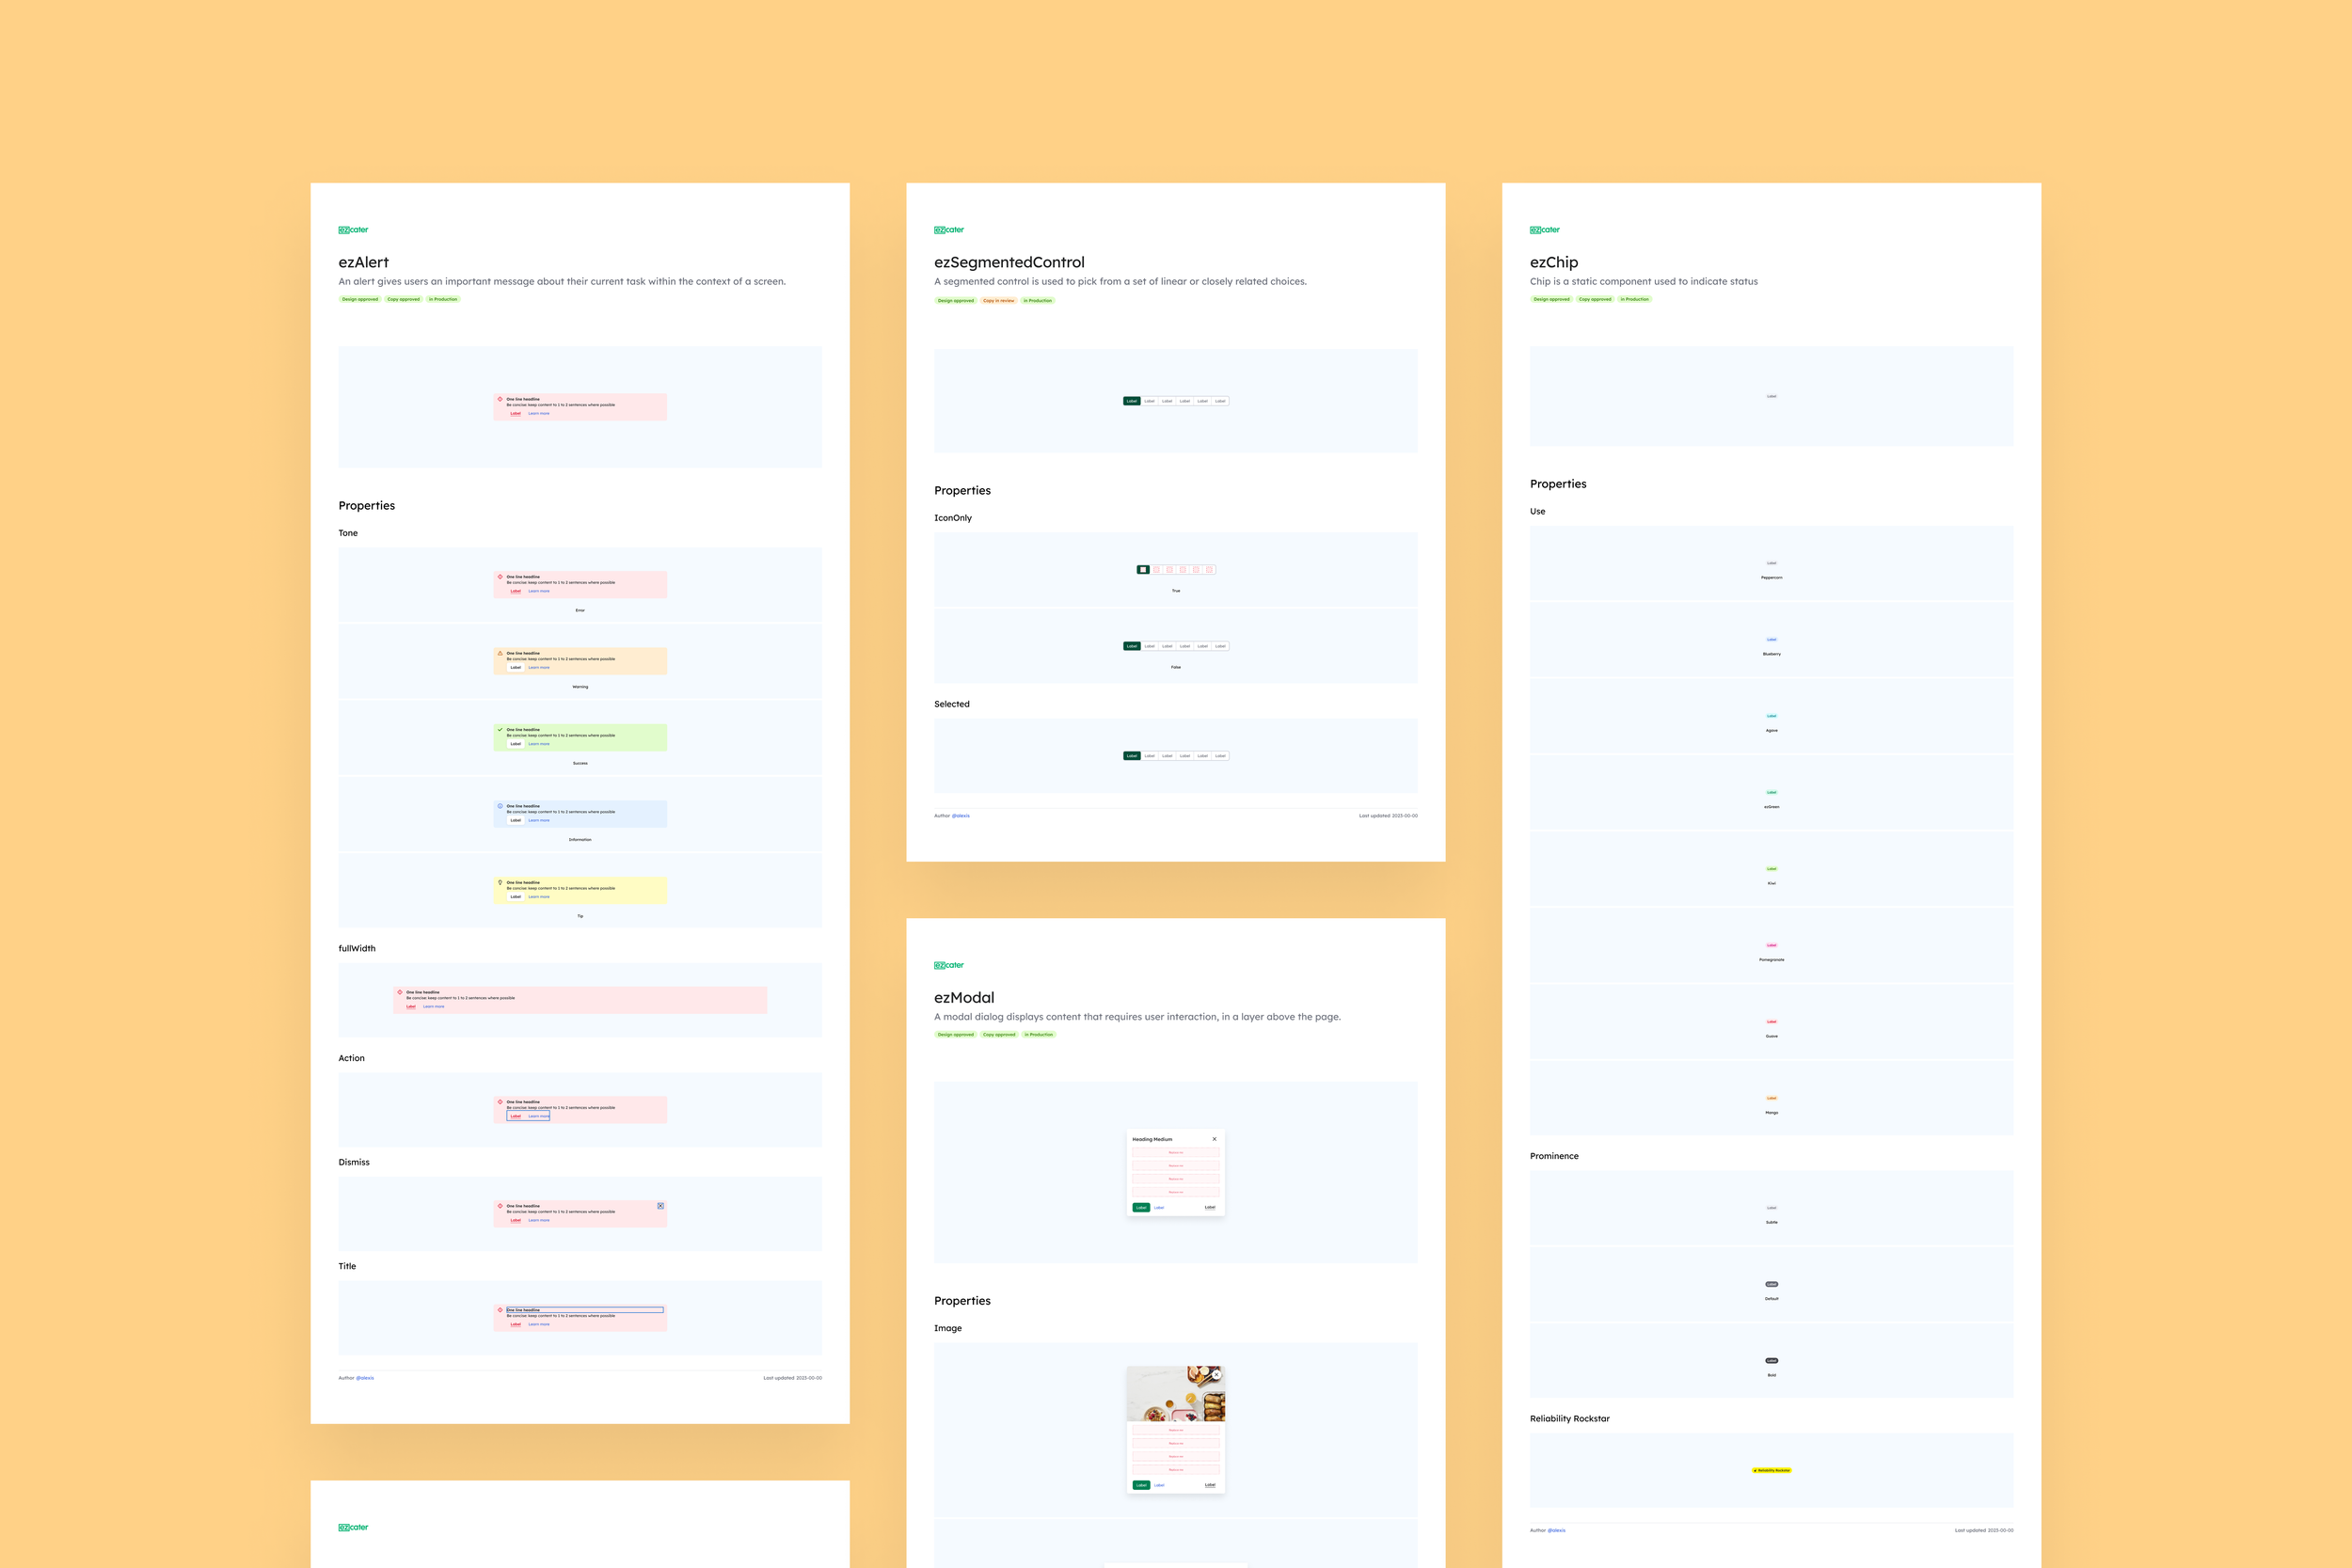Open the @alexis author link on the ezSegmentedControl page

coord(961,816)
